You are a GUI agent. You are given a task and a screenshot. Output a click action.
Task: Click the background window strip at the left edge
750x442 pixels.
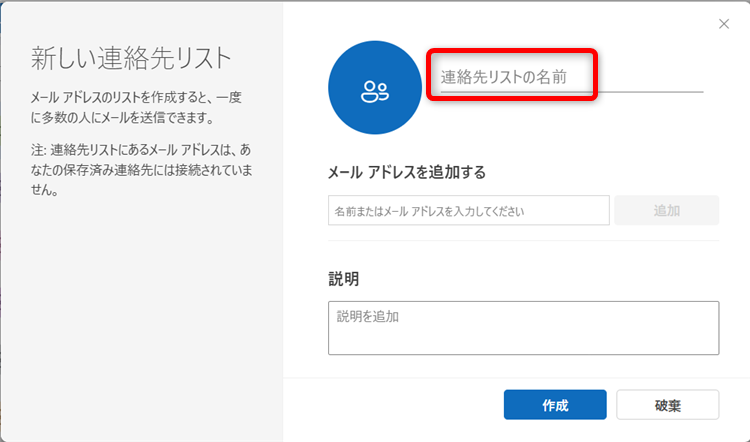(x=2, y=220)
